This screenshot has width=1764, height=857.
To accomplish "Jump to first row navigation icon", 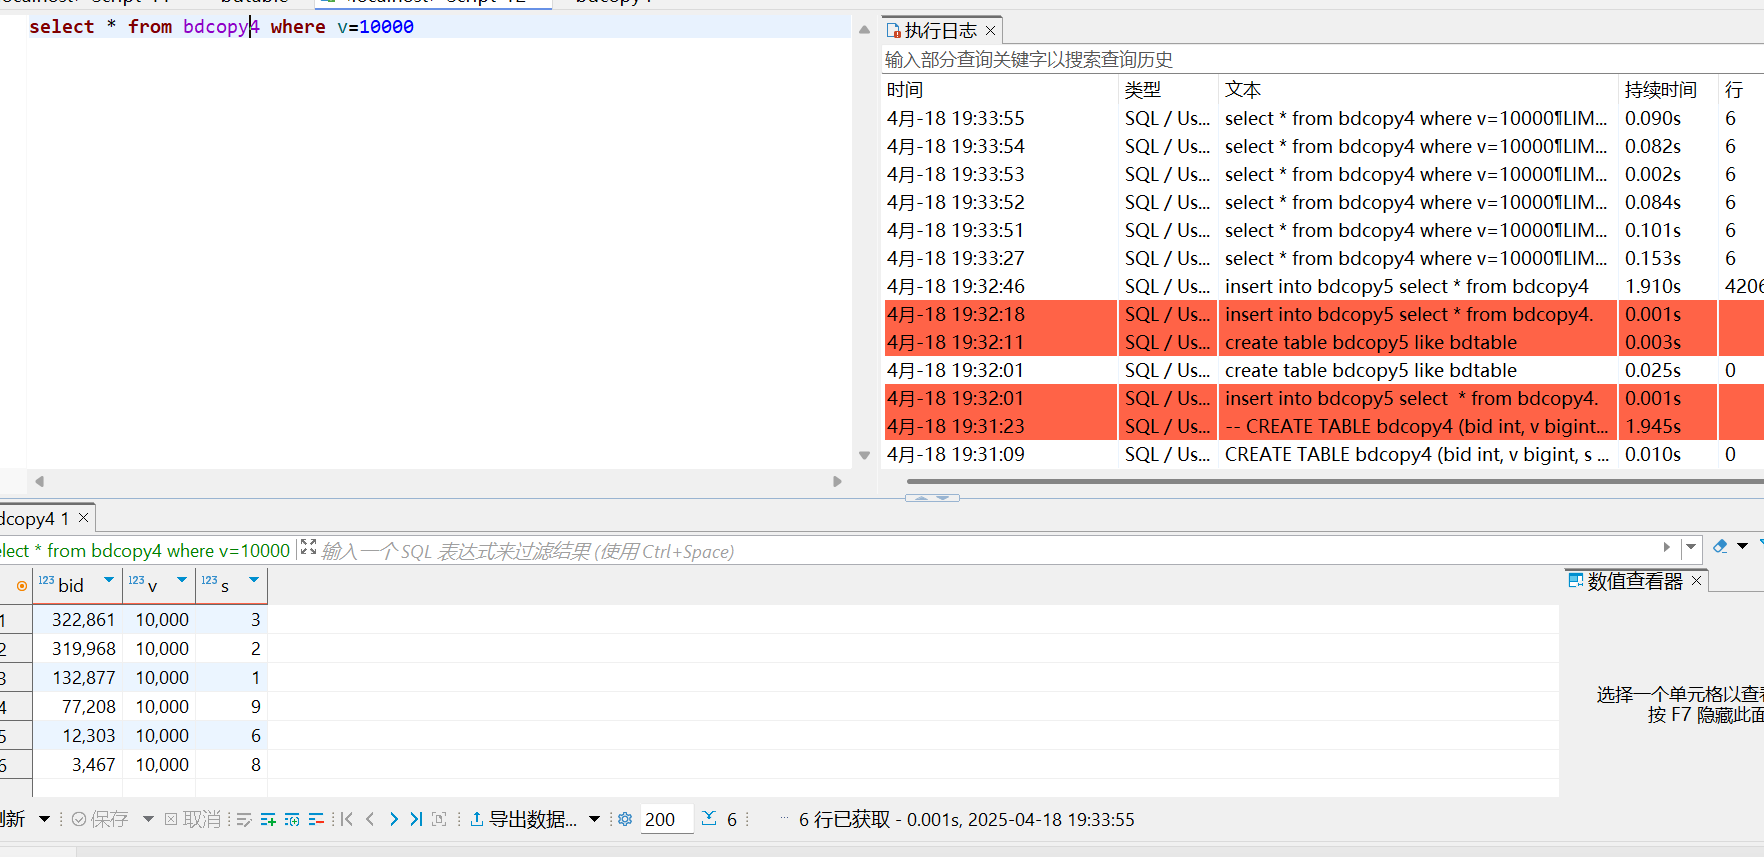I will click(347, 819).
